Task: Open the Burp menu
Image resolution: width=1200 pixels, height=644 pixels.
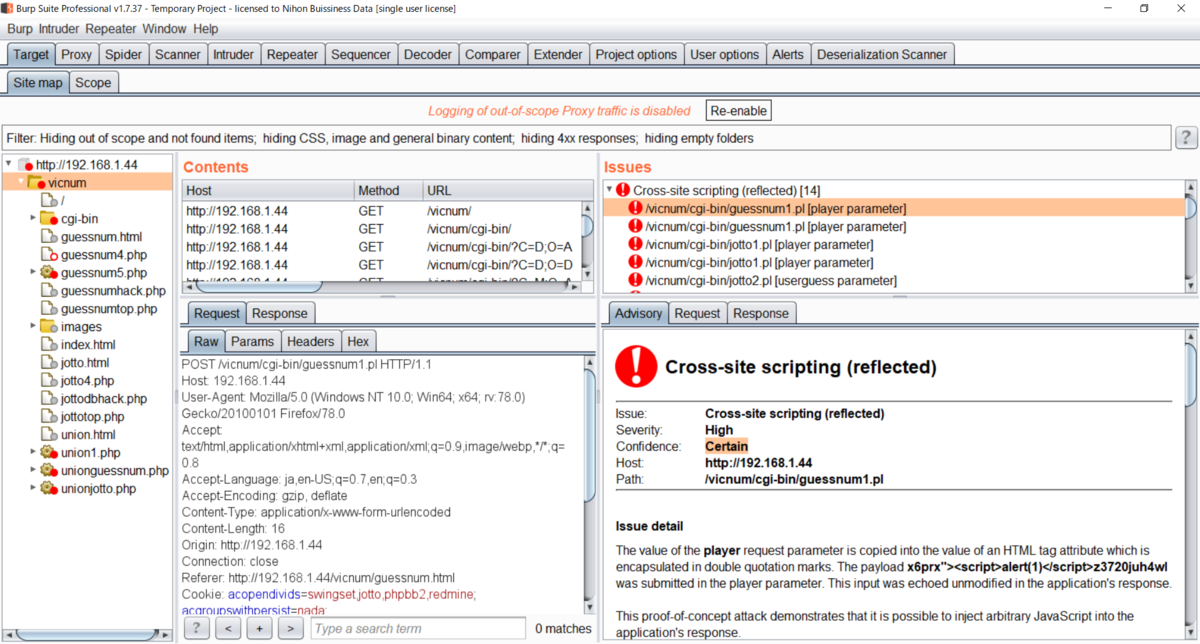Action: coord(19,29)
